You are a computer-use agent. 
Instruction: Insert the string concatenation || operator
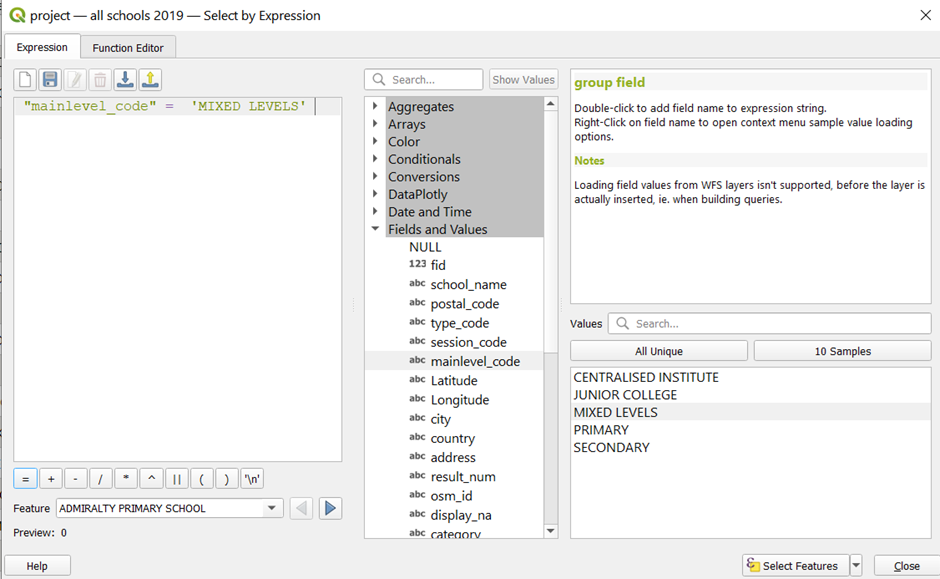pyautogui.click(x=177, y=478)
